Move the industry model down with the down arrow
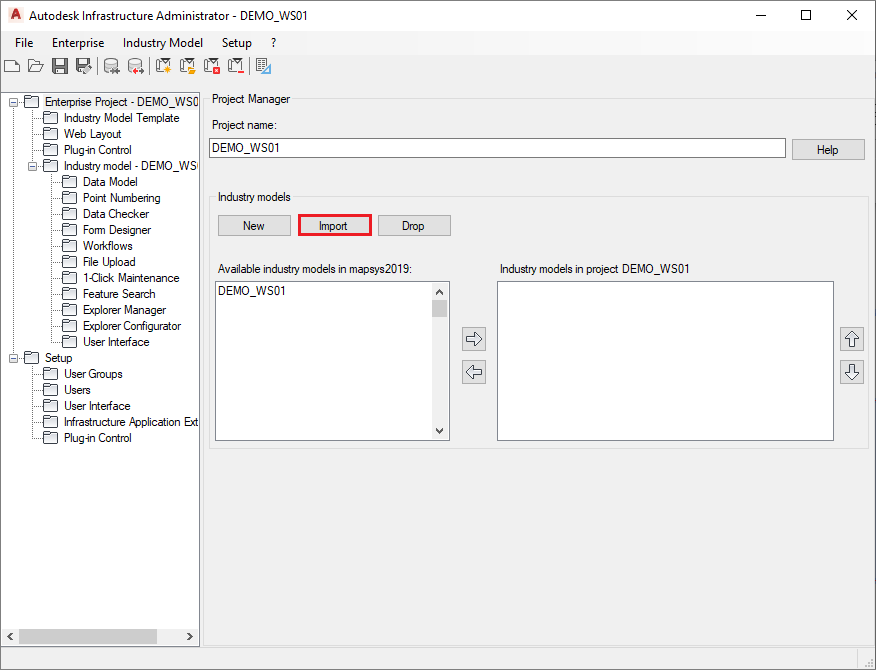The width and height of the screenshot is (876, 670). click(x=851, y=372)
